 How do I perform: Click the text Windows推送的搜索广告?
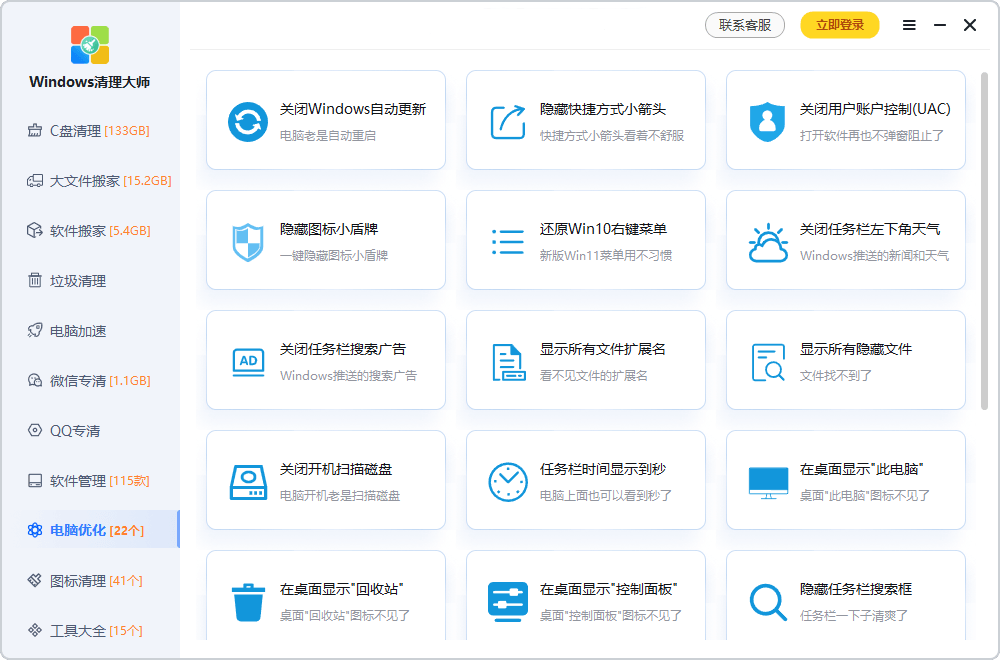coord(348,376)
